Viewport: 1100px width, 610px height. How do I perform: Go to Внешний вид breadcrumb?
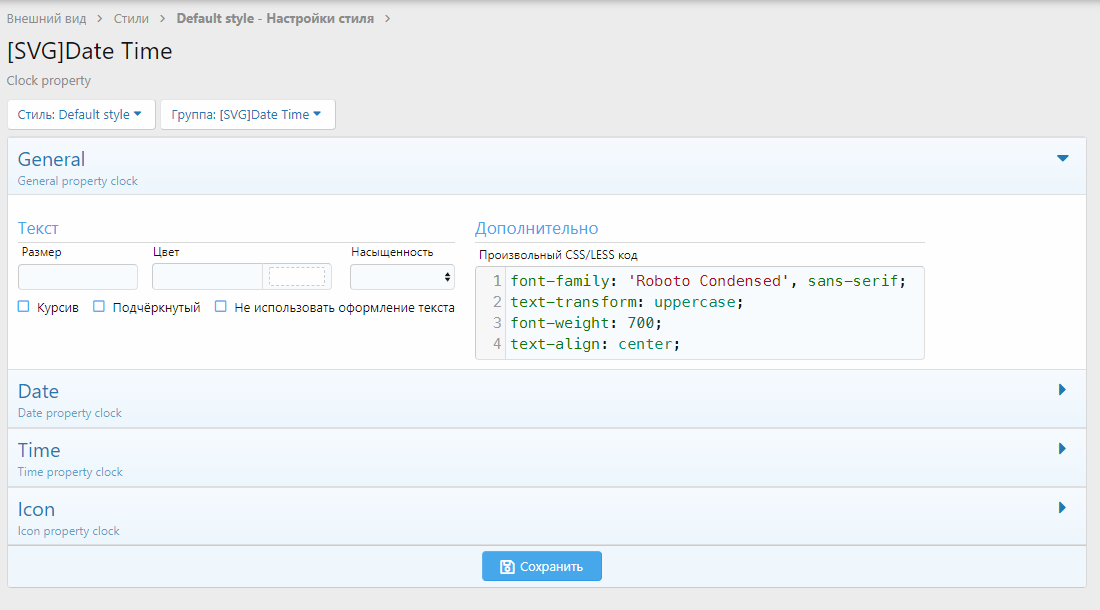pyautogui.click(x=47, y=19)
